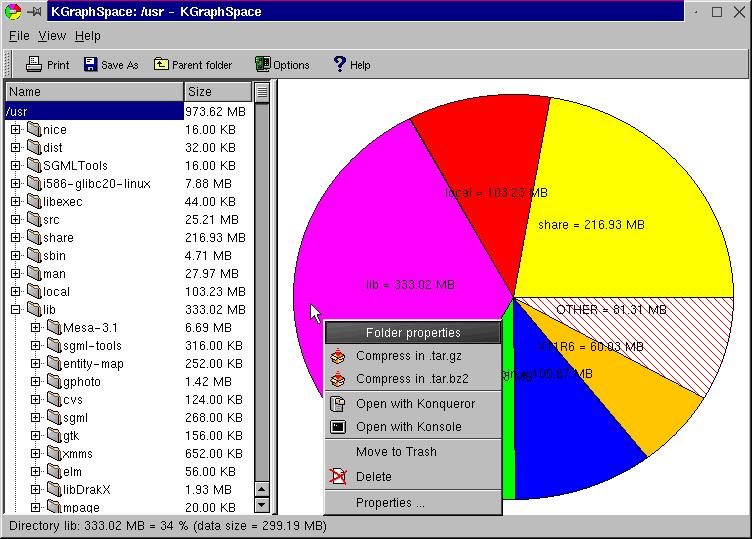Choose Compress in .tar.gz from context menu
Image resolution: width=752 pixels, height=539 pixels.
413,356
